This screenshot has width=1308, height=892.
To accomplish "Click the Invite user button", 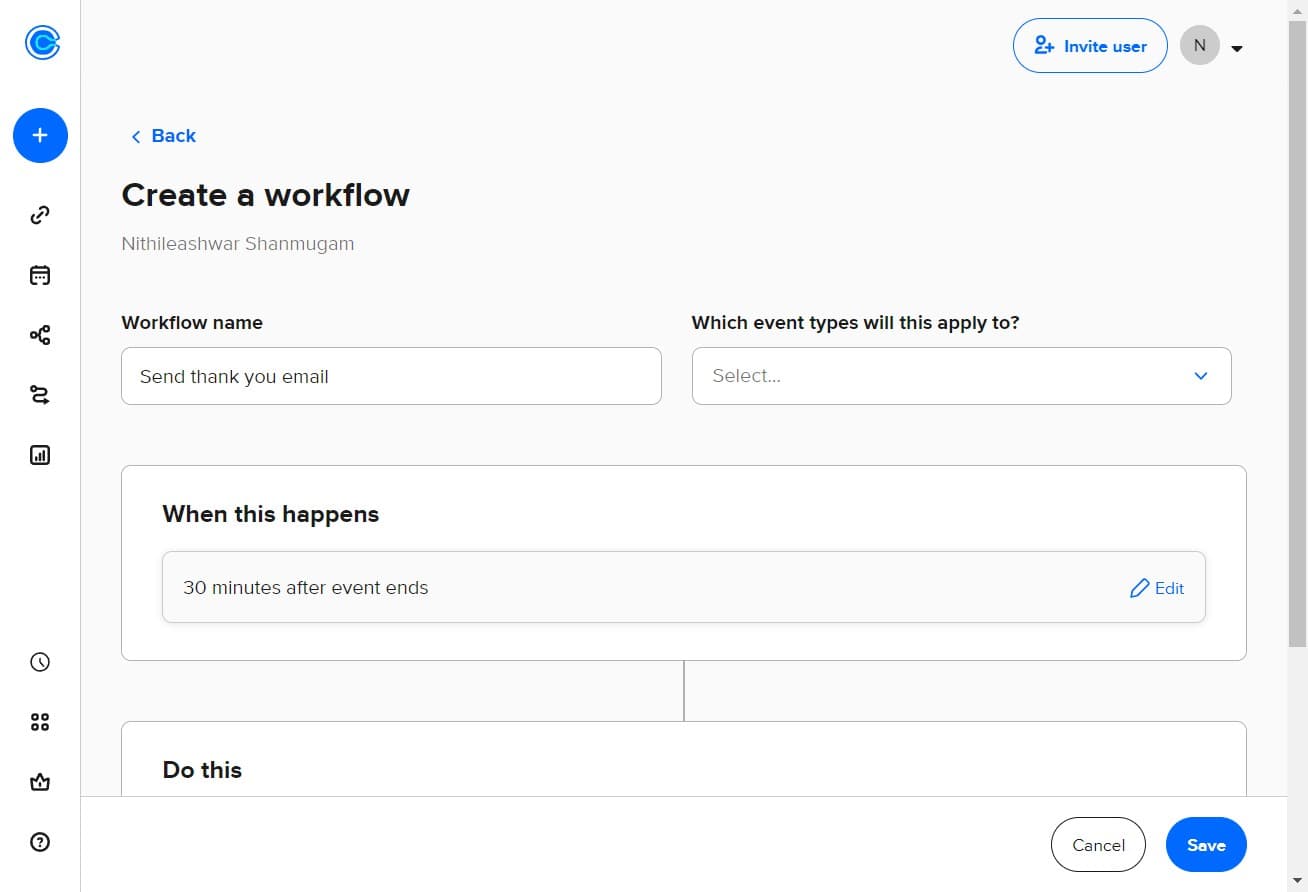I will (1089, 46).
